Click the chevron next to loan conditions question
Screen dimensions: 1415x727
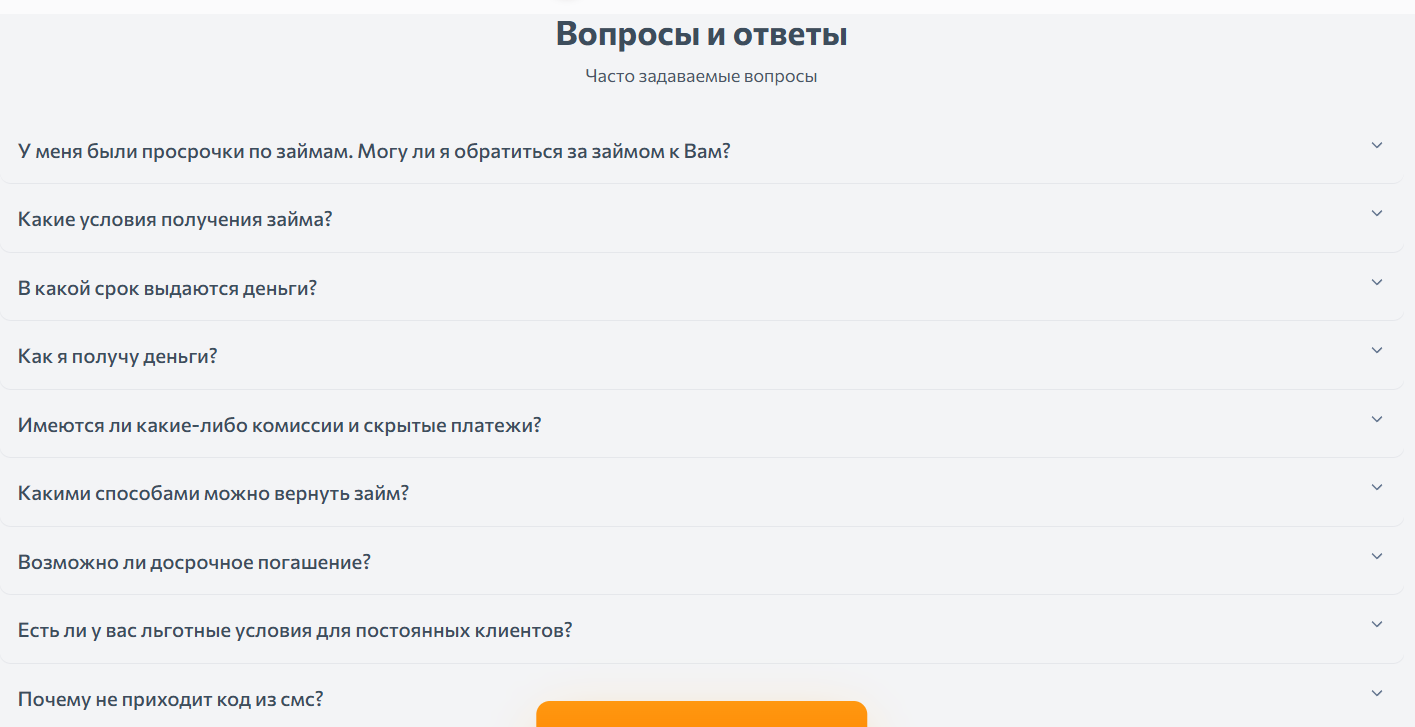coord(1379,213)
